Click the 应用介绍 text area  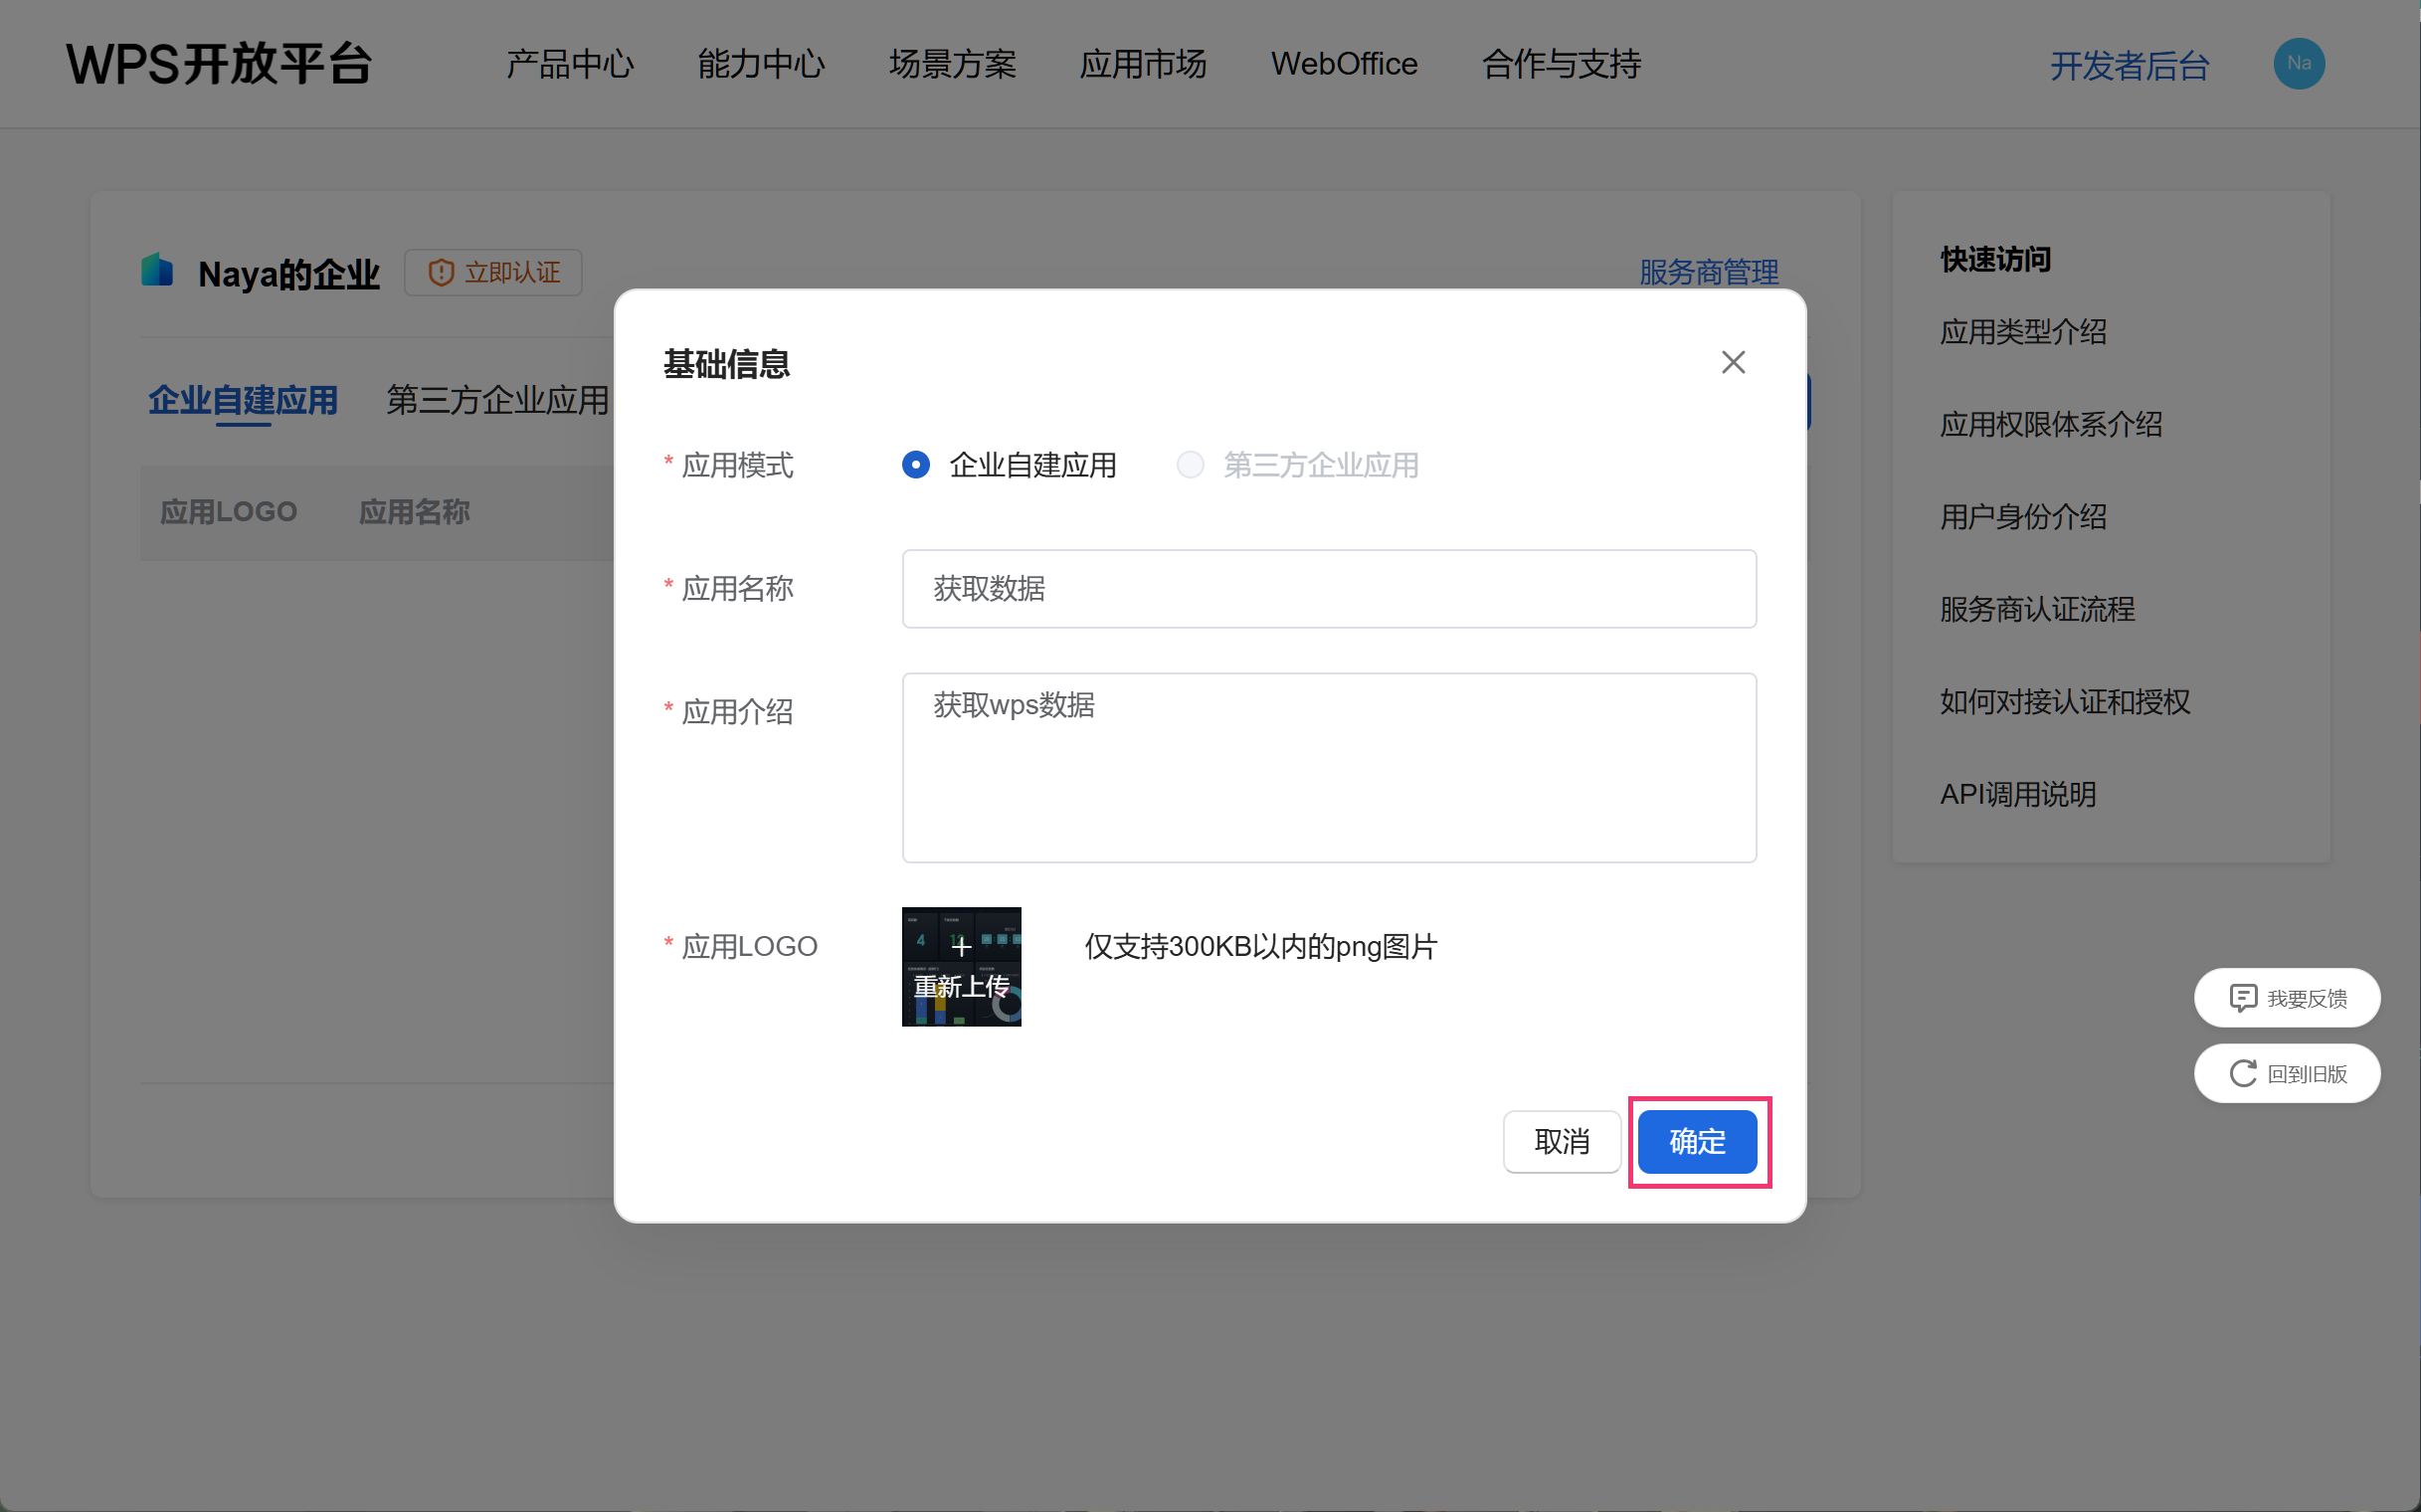tap(1328, 767)
